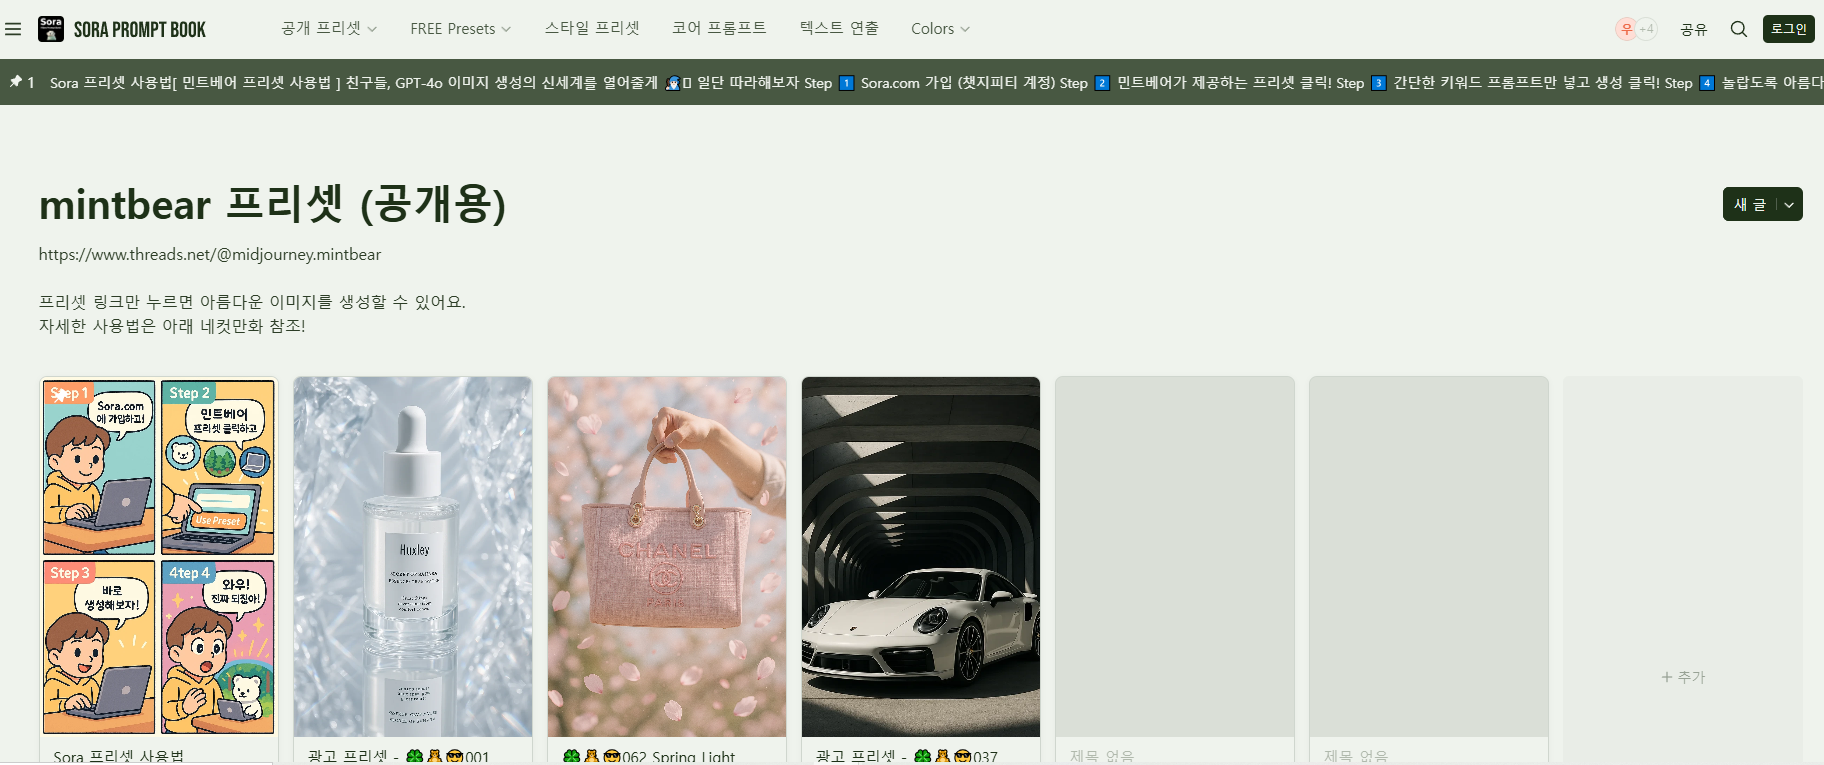Image resolution: width=1824 pixels, height=765 pixels.
Task: Expand the arrow beside 새 글 button
Action: coord(1789,205)
